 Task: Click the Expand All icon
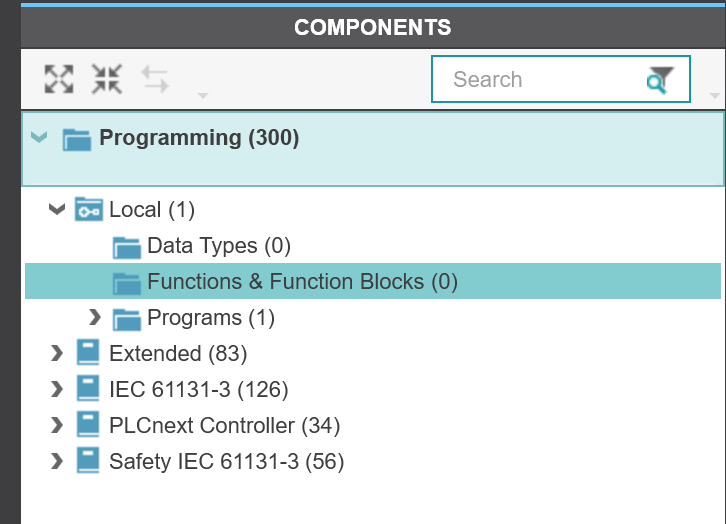[x=59, y=79]
